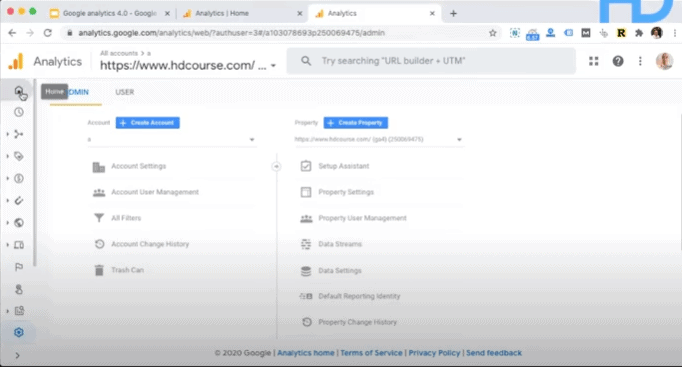The width and height of the screenshot is (682, 367).
Task: Open a new browser tab
Action: click(x=453, y=13)
